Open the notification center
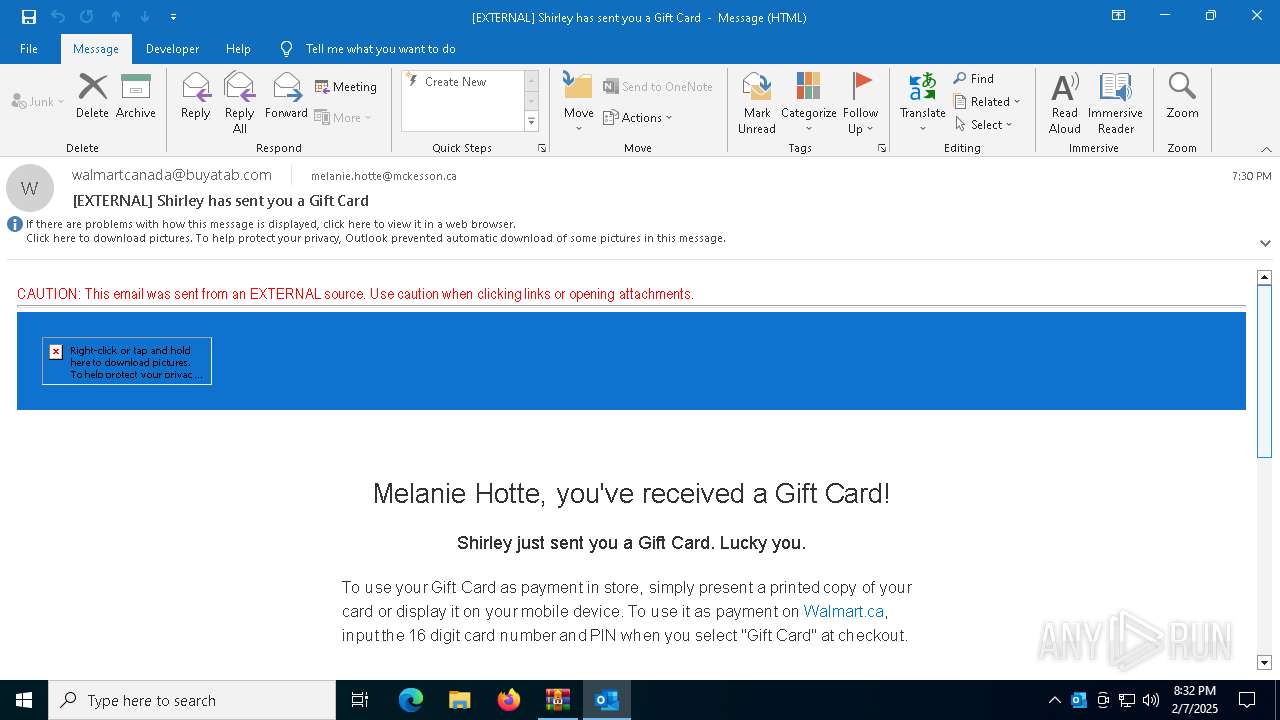The image size is (1280, 720). [1247, 700]
